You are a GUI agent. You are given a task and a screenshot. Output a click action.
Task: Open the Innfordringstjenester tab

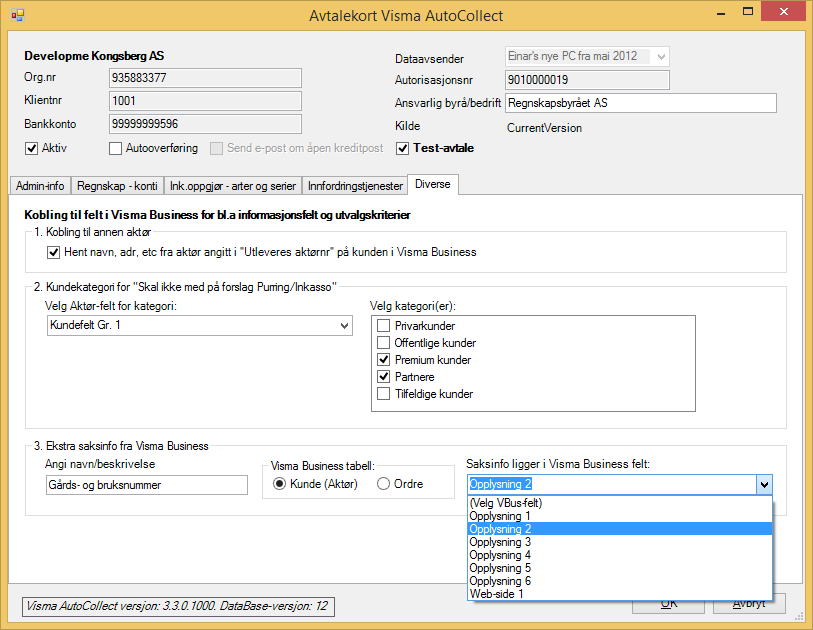pyautogui.click(x=355, y=186)
